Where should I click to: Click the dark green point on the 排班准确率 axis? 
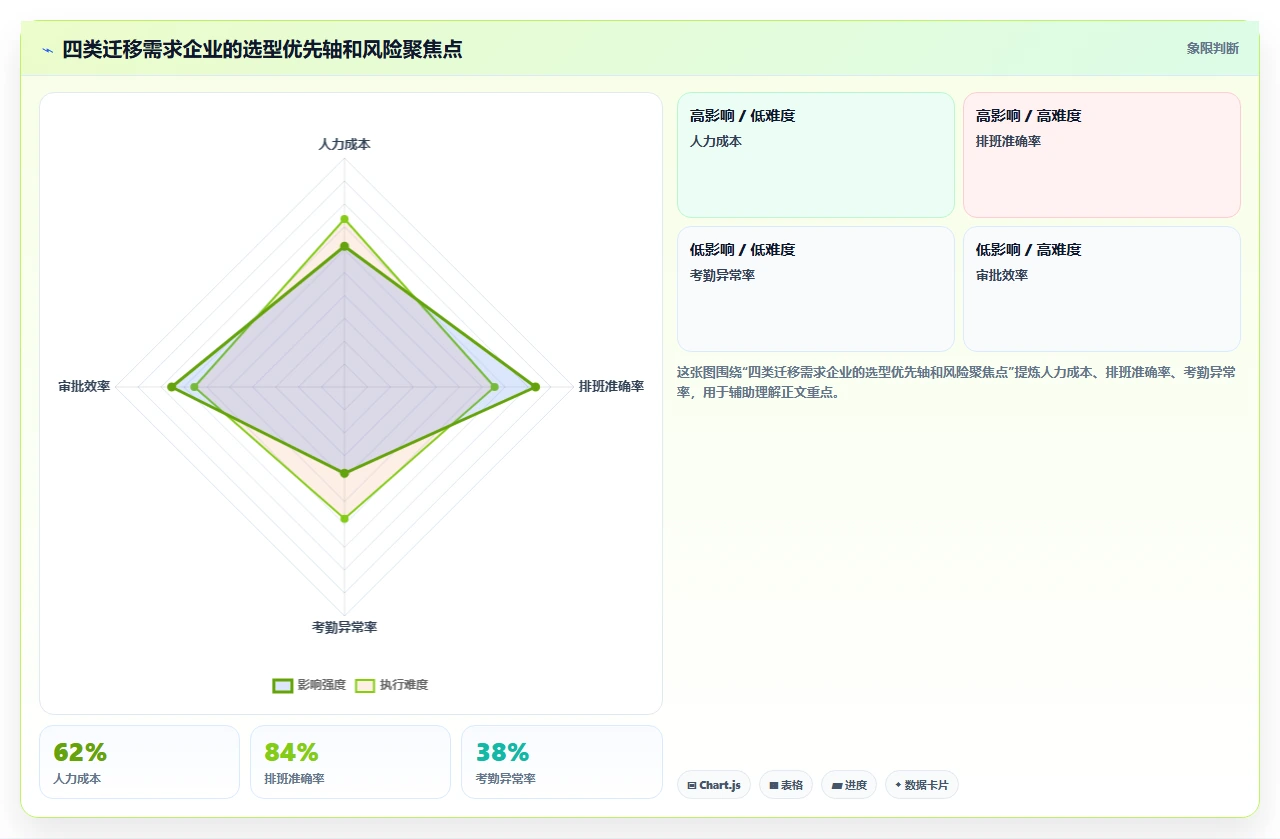click(535, 387)
